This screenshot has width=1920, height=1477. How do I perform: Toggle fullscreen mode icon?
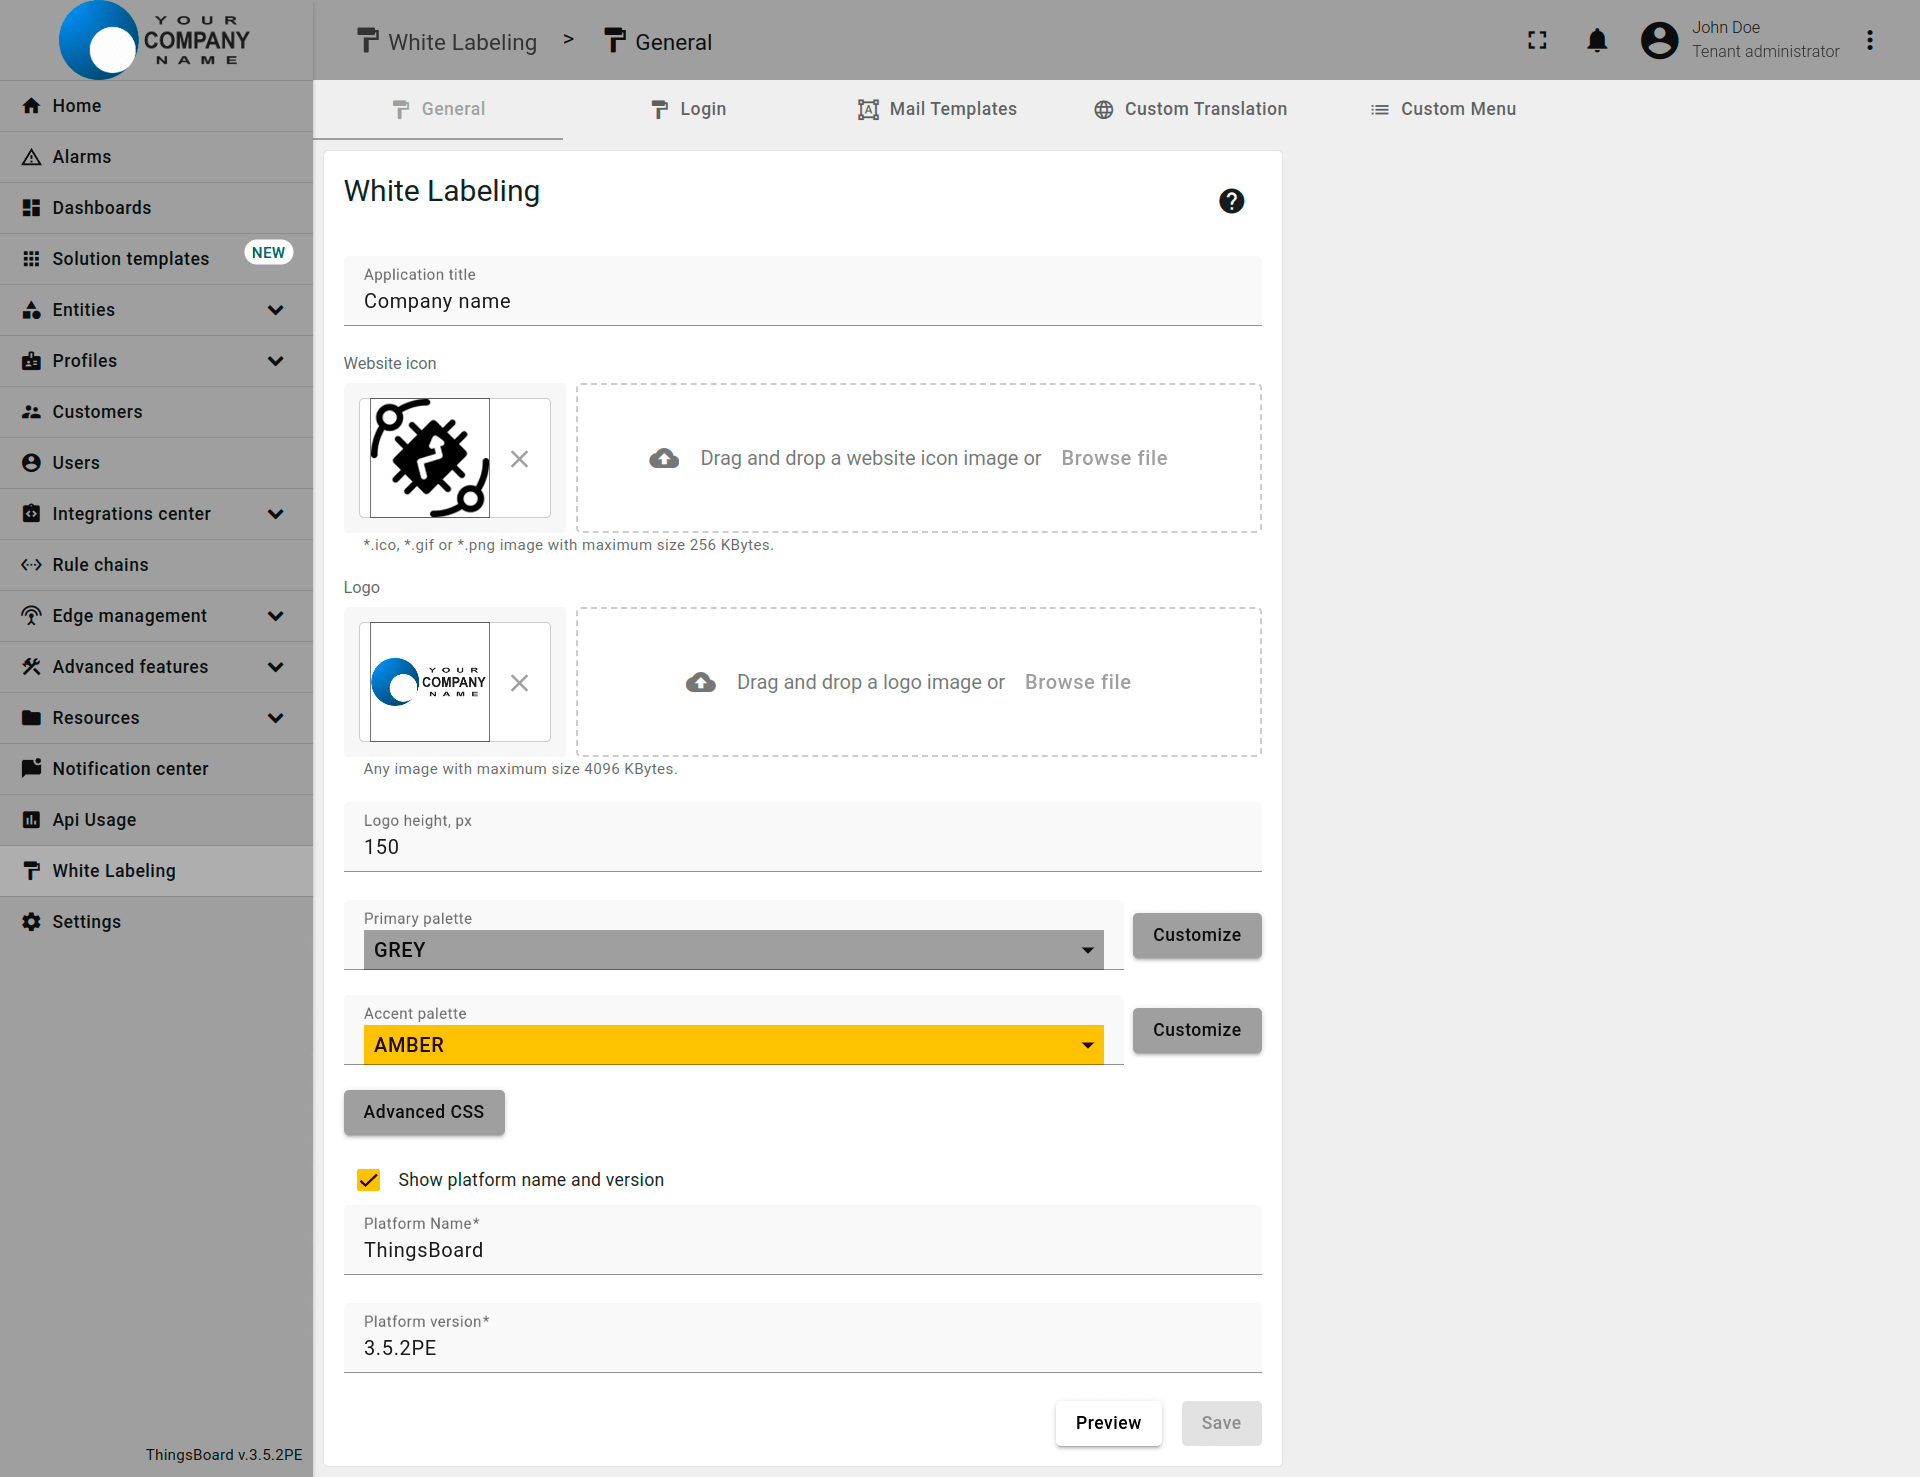(1537, 40)
